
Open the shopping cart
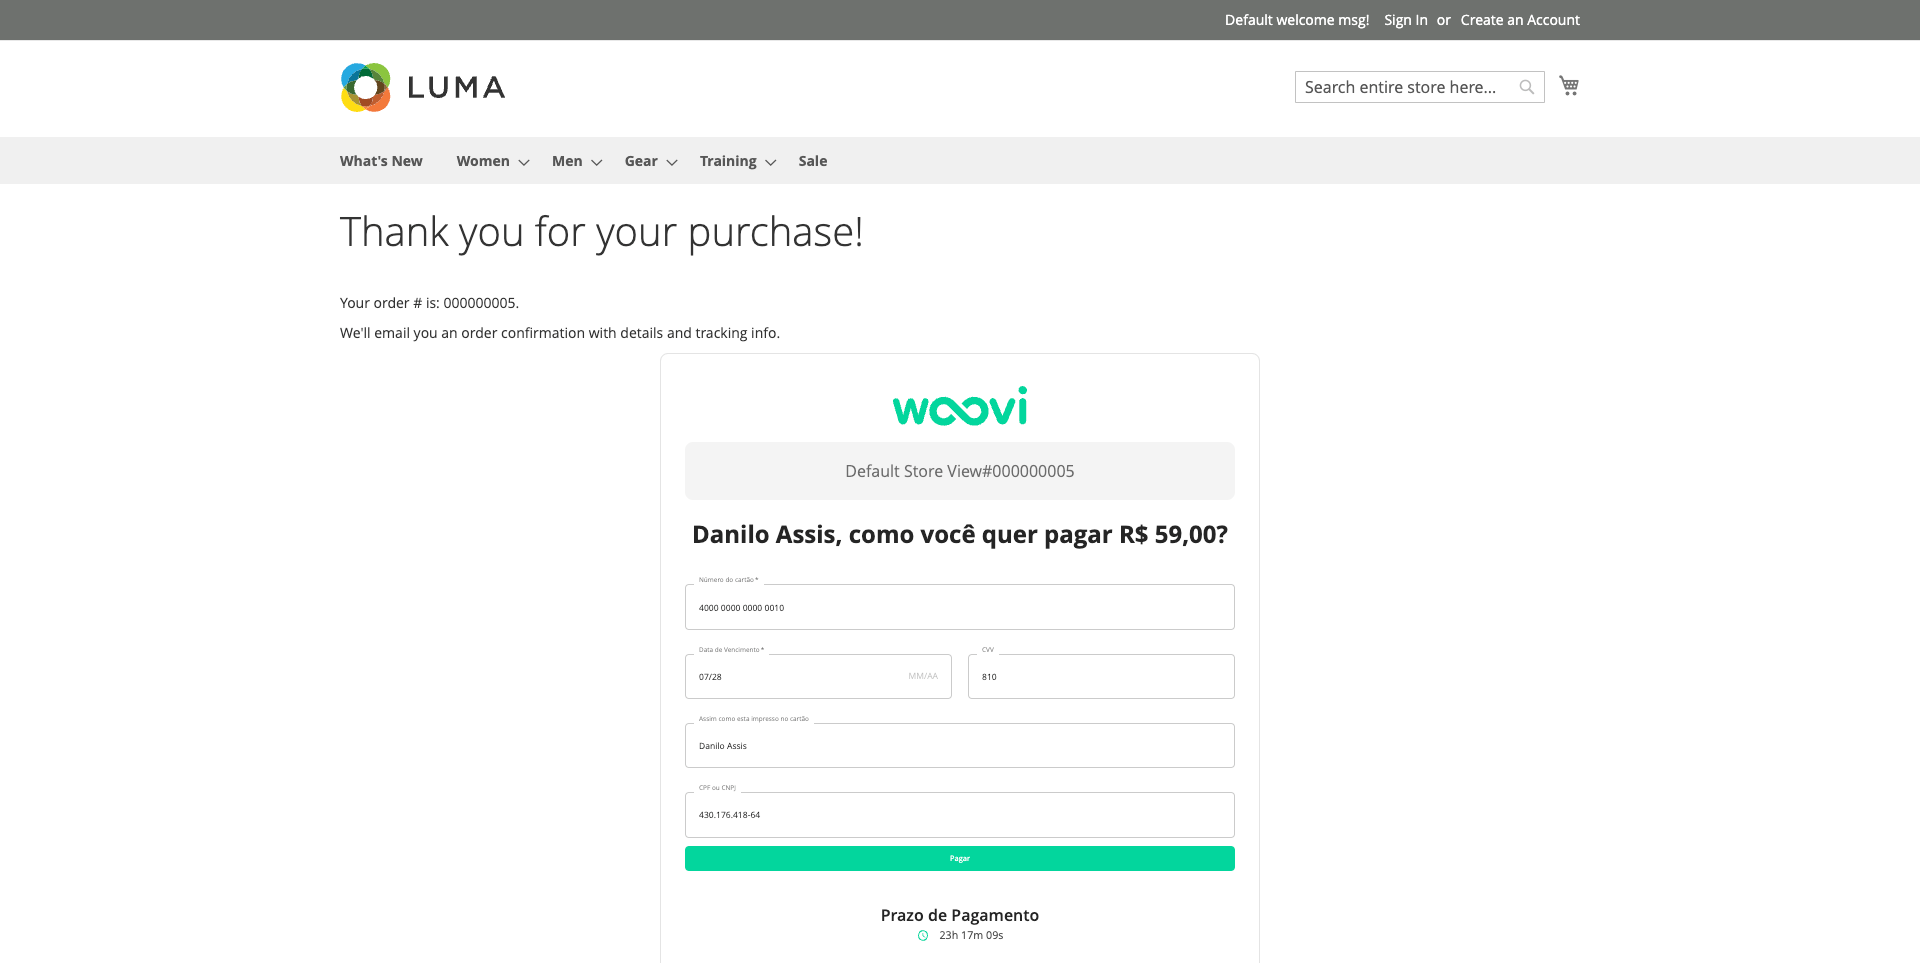coord(1569,86)
